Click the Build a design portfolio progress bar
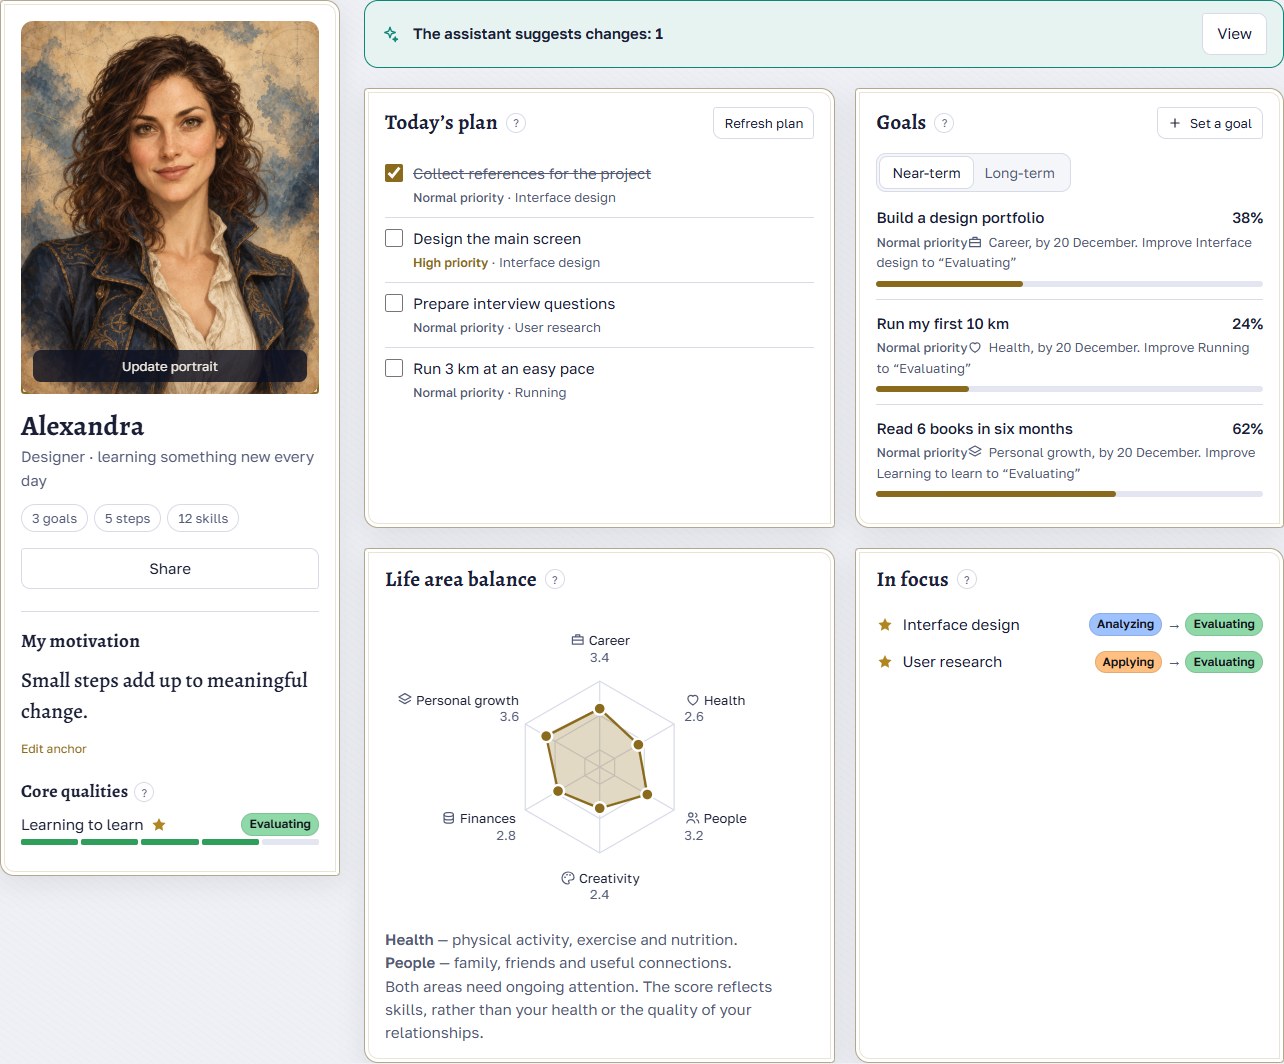 pyautogui.click(x=1069, y=284)
